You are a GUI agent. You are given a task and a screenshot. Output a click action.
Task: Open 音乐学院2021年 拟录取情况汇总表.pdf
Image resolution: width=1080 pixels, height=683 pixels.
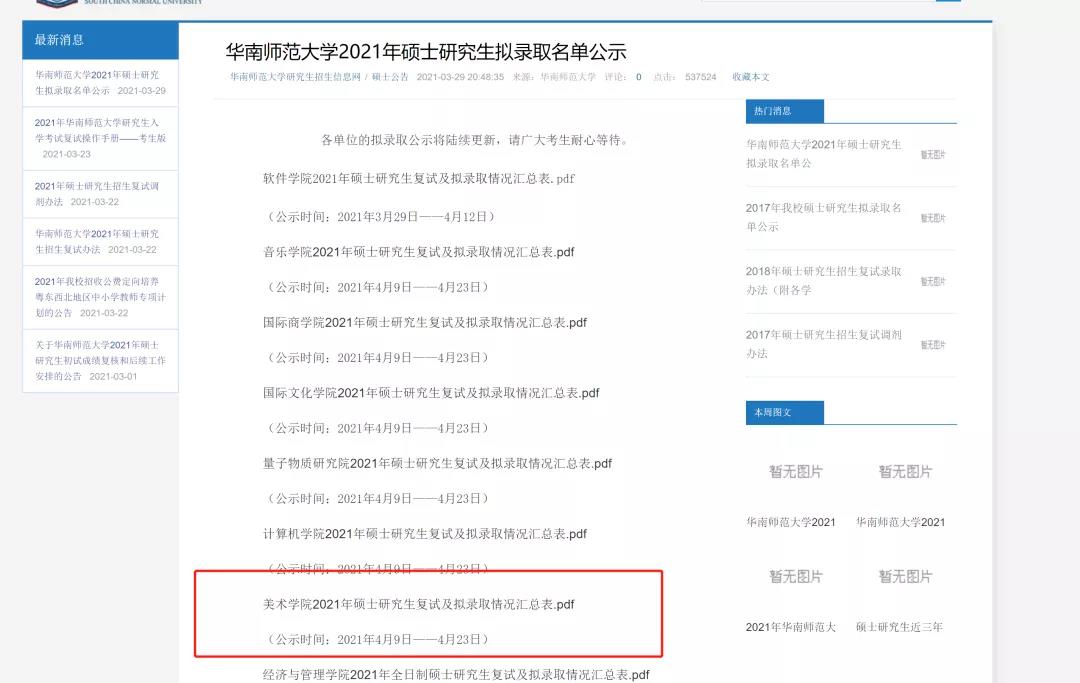point(418,252)
